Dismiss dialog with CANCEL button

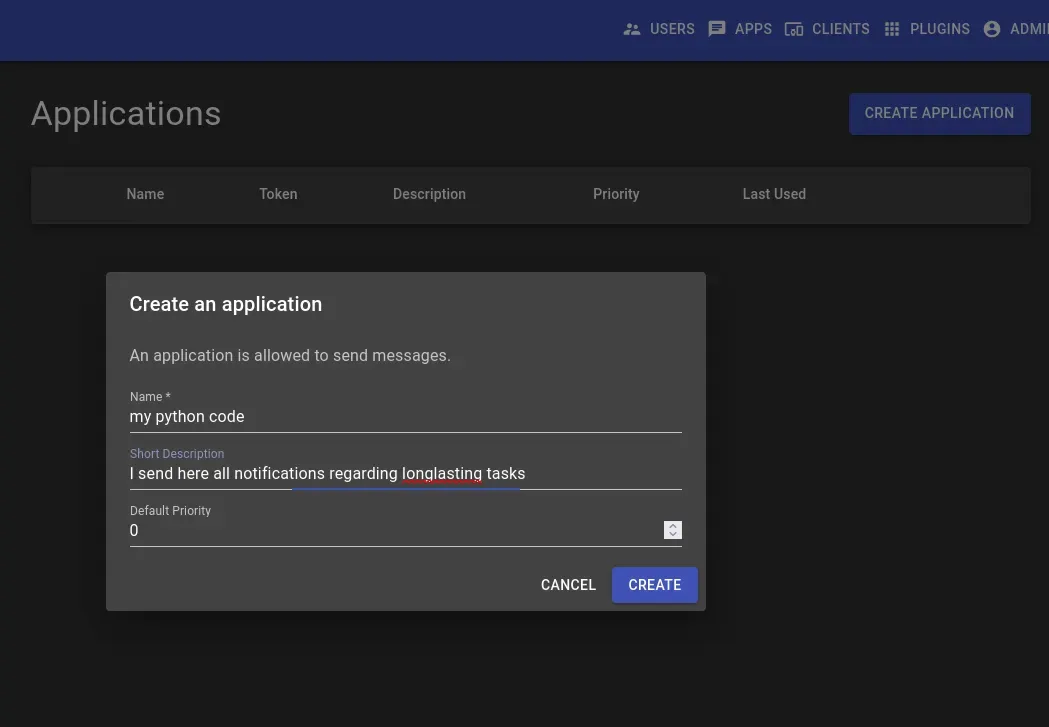(x=568, y=585)
